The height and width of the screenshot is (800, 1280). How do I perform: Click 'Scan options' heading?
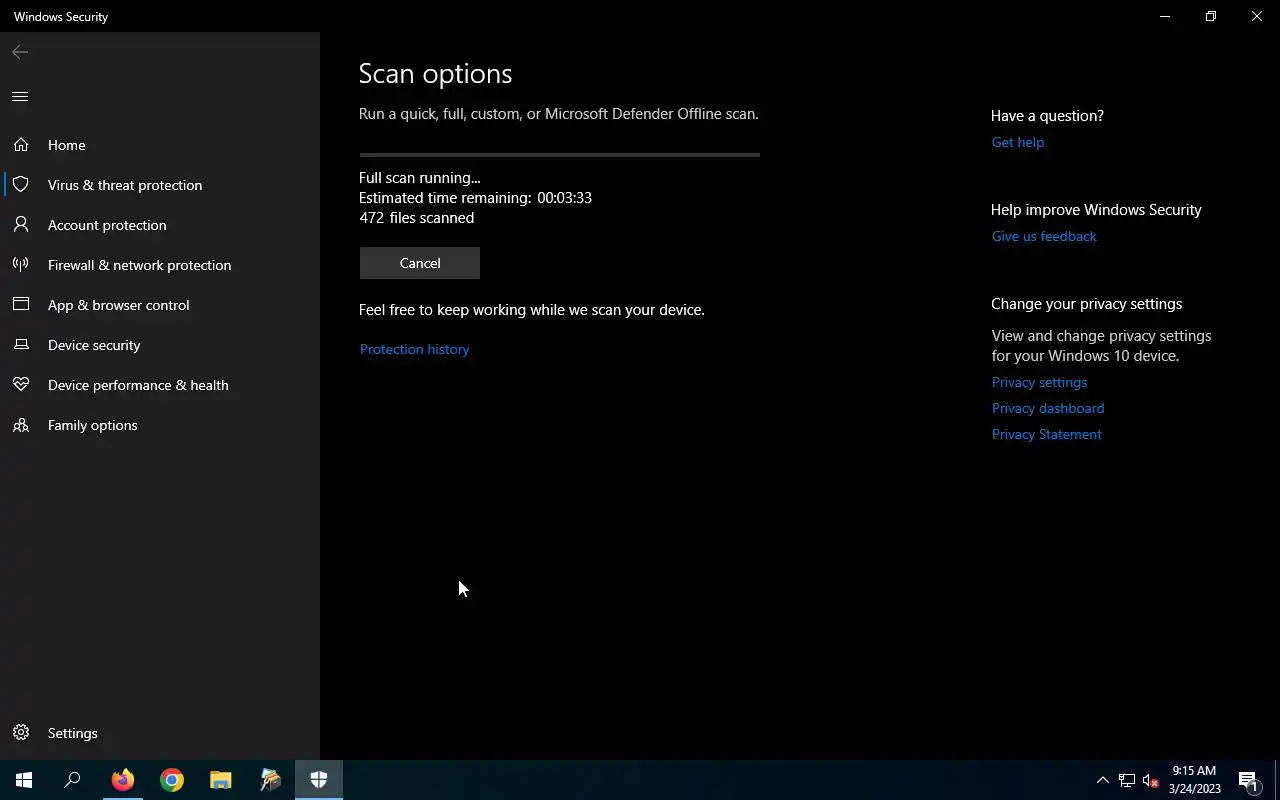click(435, 74)
